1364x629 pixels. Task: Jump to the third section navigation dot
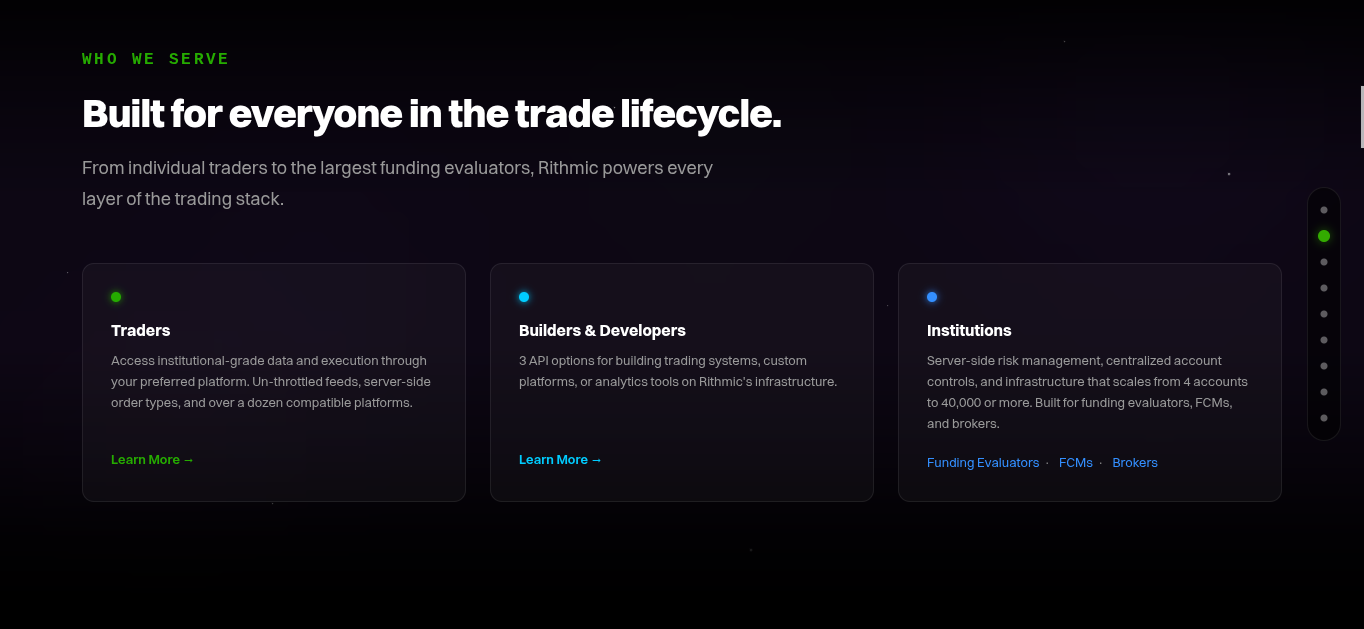(1324, 262)
